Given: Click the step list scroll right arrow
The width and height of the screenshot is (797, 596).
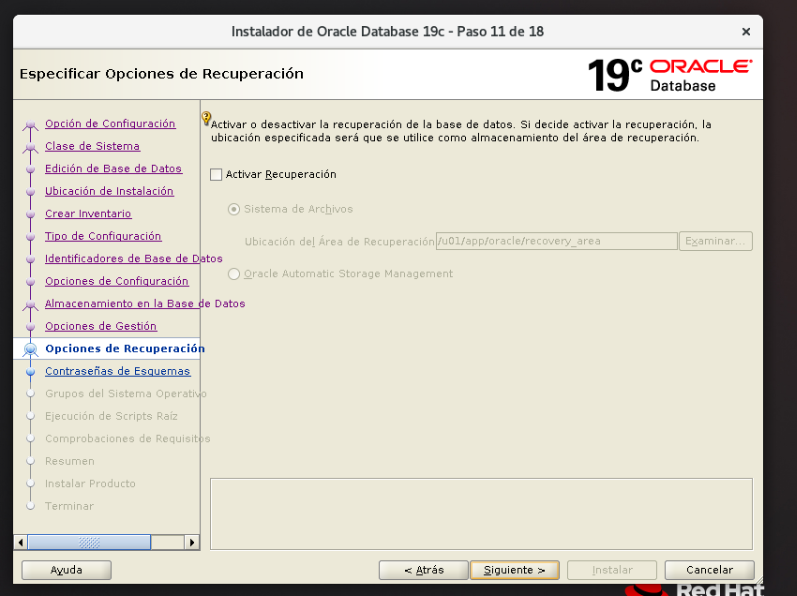Looking at the screenshot, I should (x=192, y=542).
